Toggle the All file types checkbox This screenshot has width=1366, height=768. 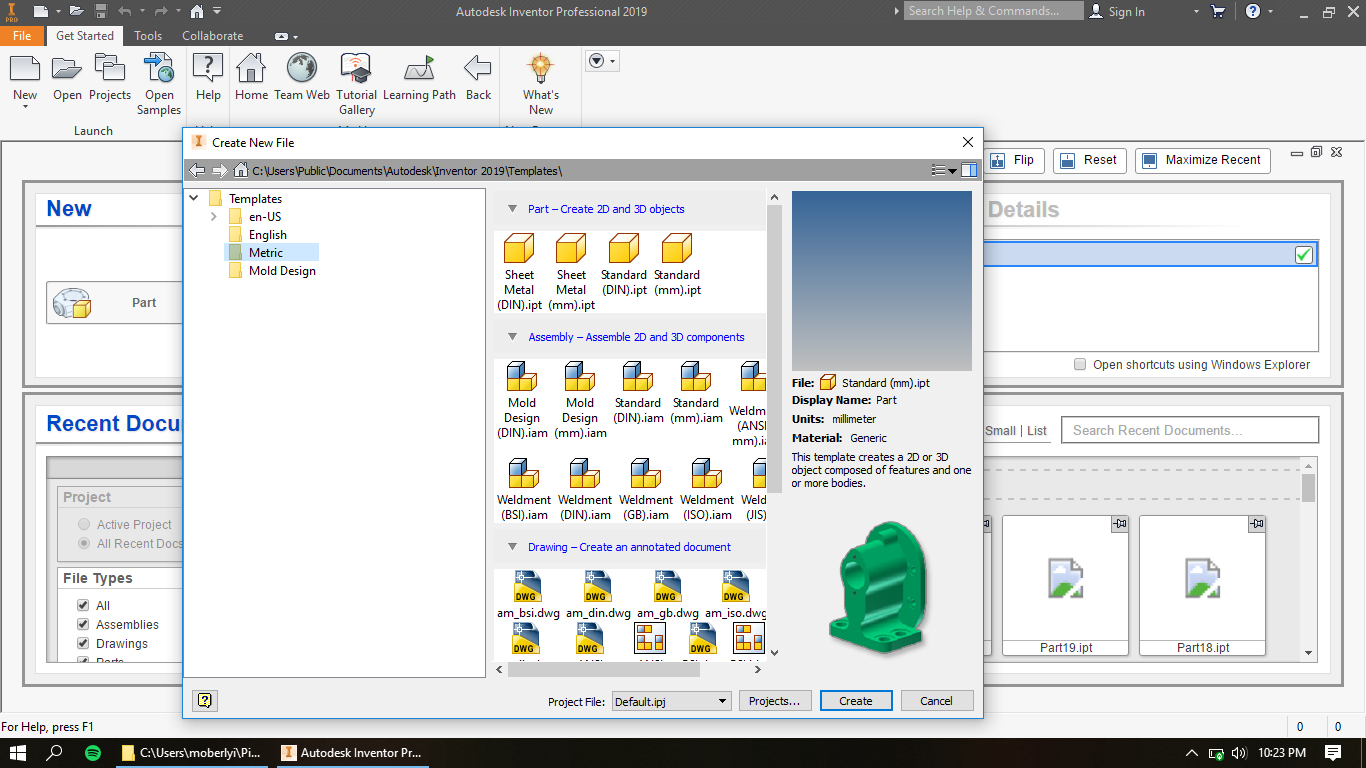[83, 605]
